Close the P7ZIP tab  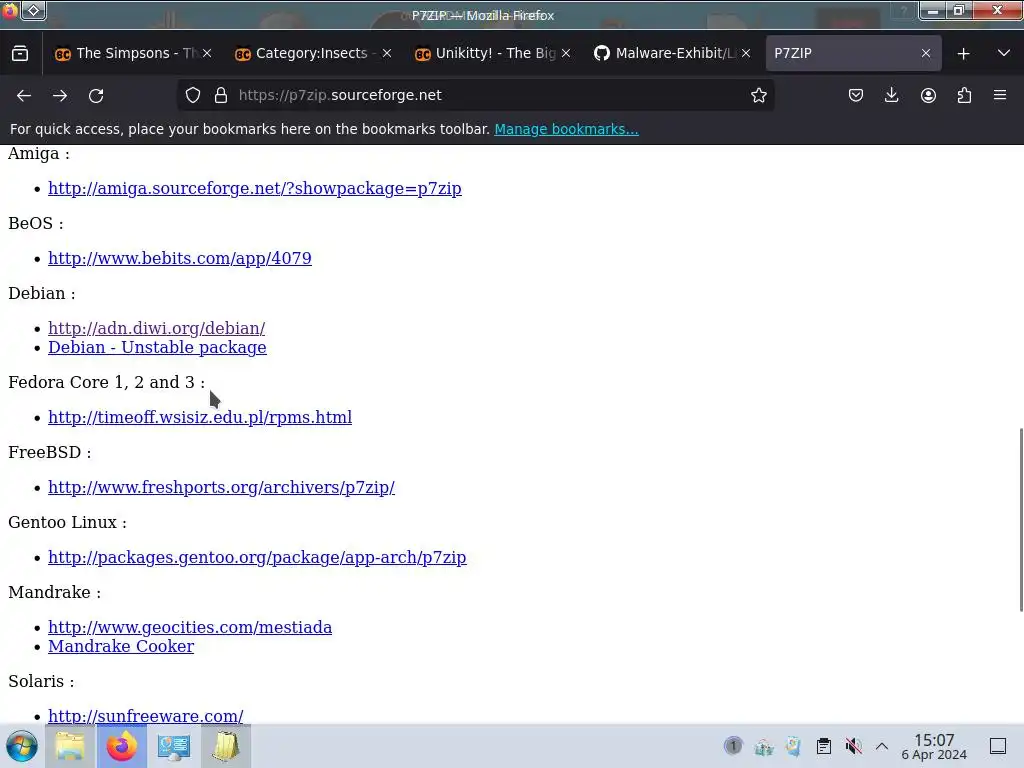pos(925,53)
